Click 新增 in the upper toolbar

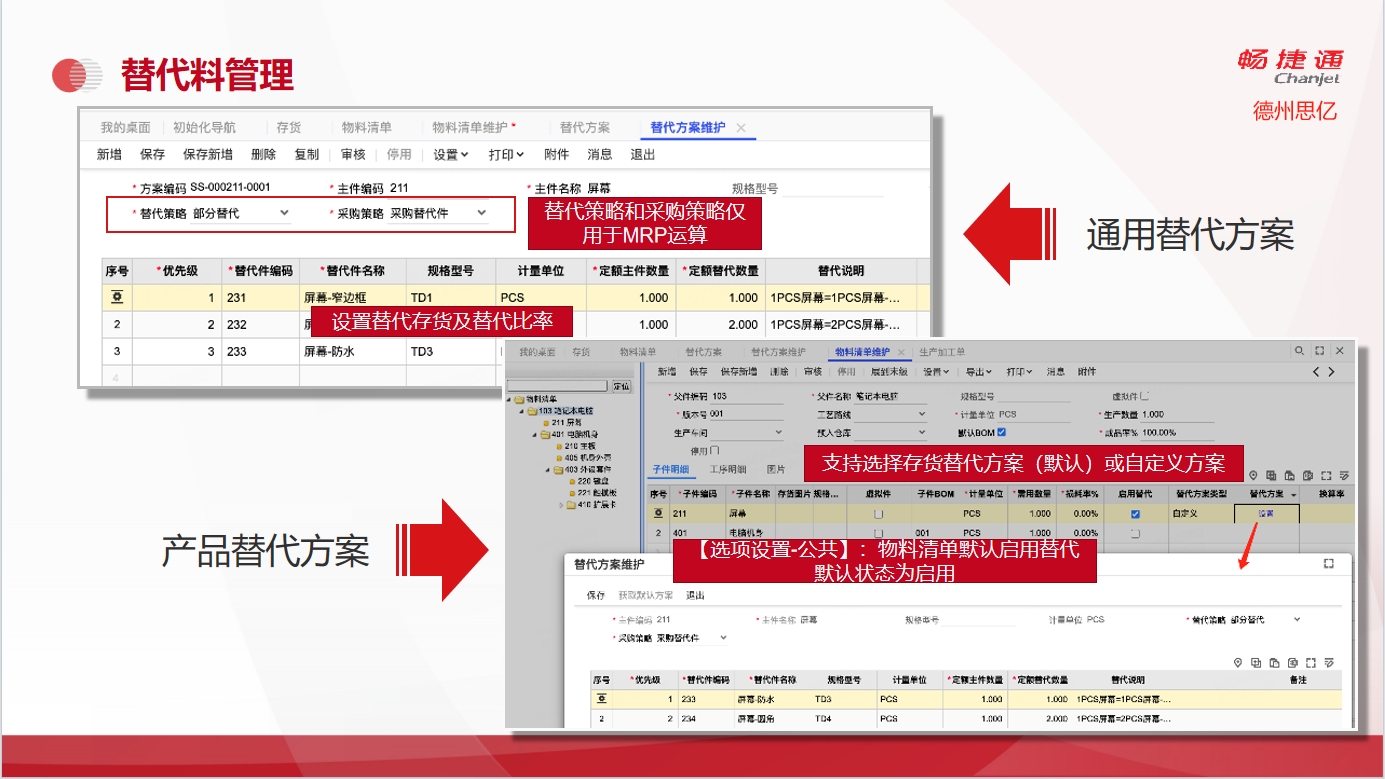[109, 154]
